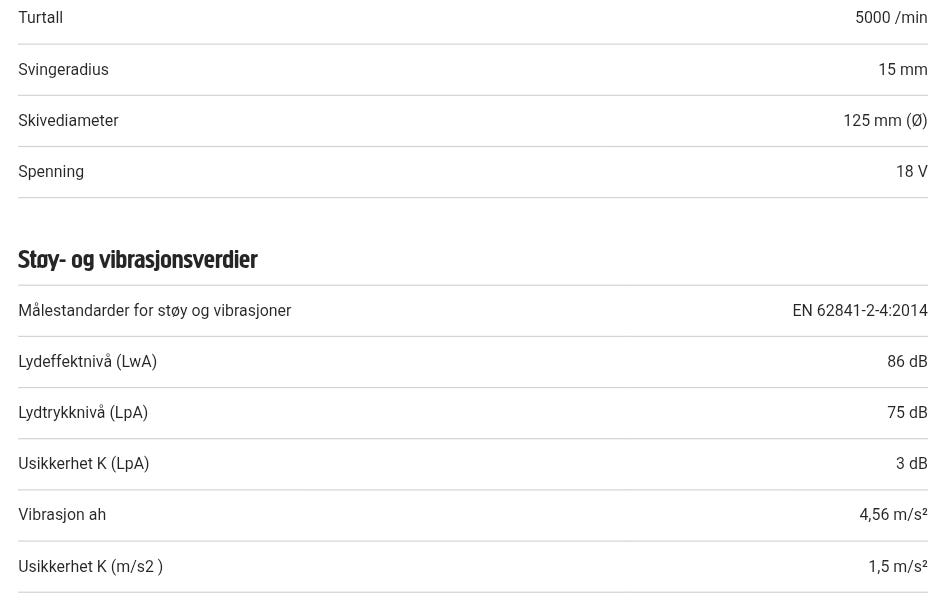Click the 75 dB value
Viewport: 952px width, 607px height.
906,413
